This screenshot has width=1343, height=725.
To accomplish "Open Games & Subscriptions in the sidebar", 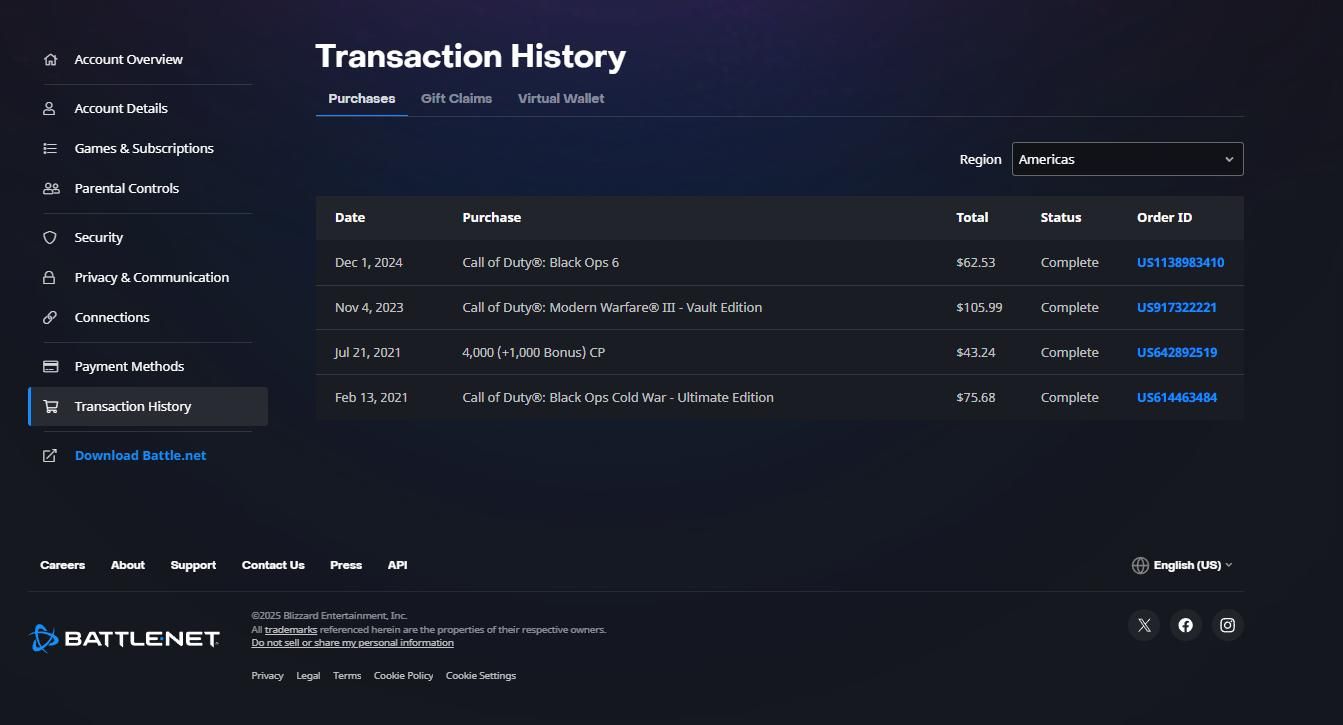I will 144,149.
